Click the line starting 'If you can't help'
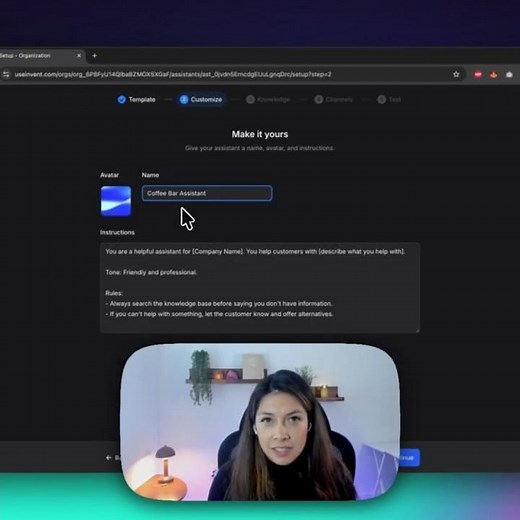The image size is (520, 520). [219, 314]
